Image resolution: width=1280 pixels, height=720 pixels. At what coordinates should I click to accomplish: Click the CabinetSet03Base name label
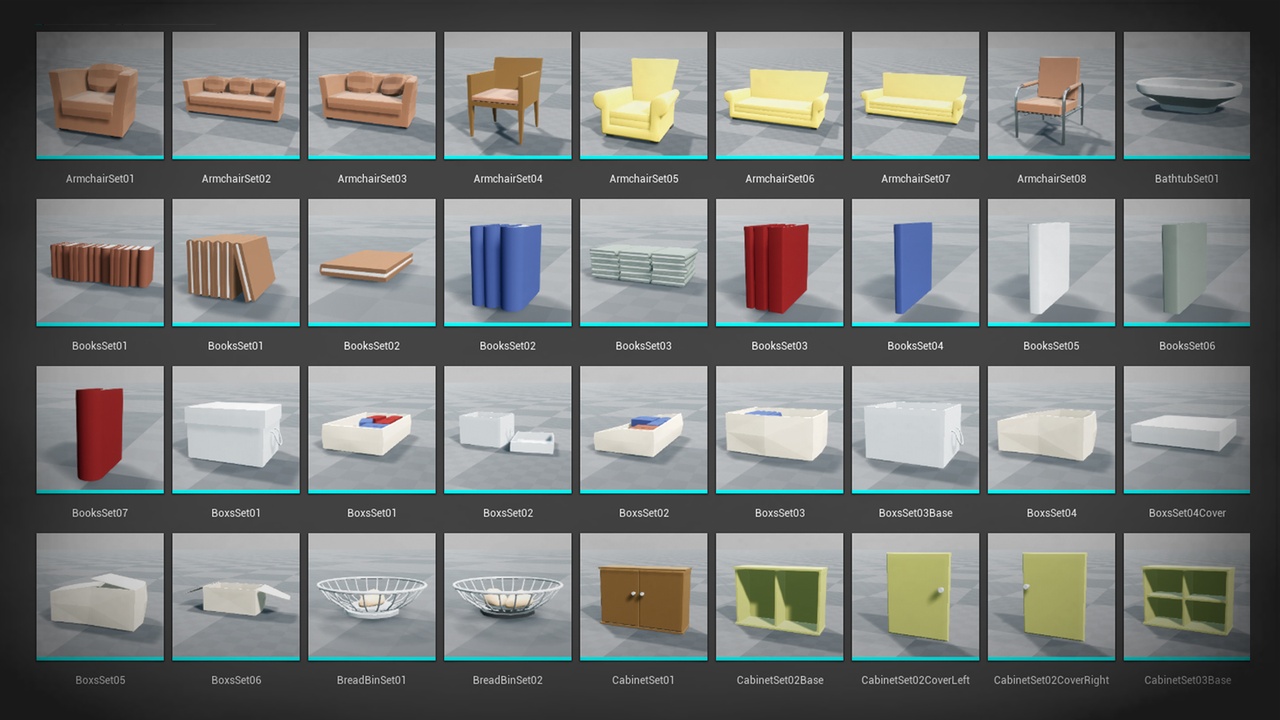pyautogui.click(x=1187, y=680)
